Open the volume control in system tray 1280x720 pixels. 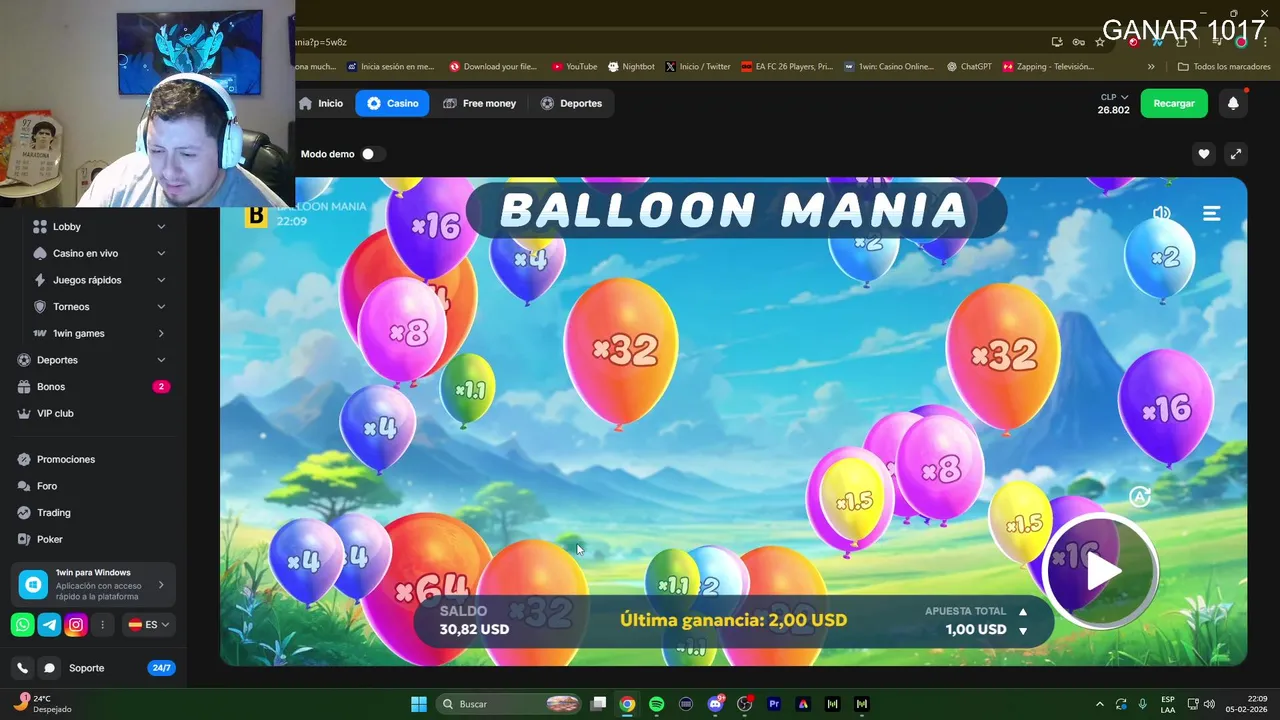[1209, 704]
